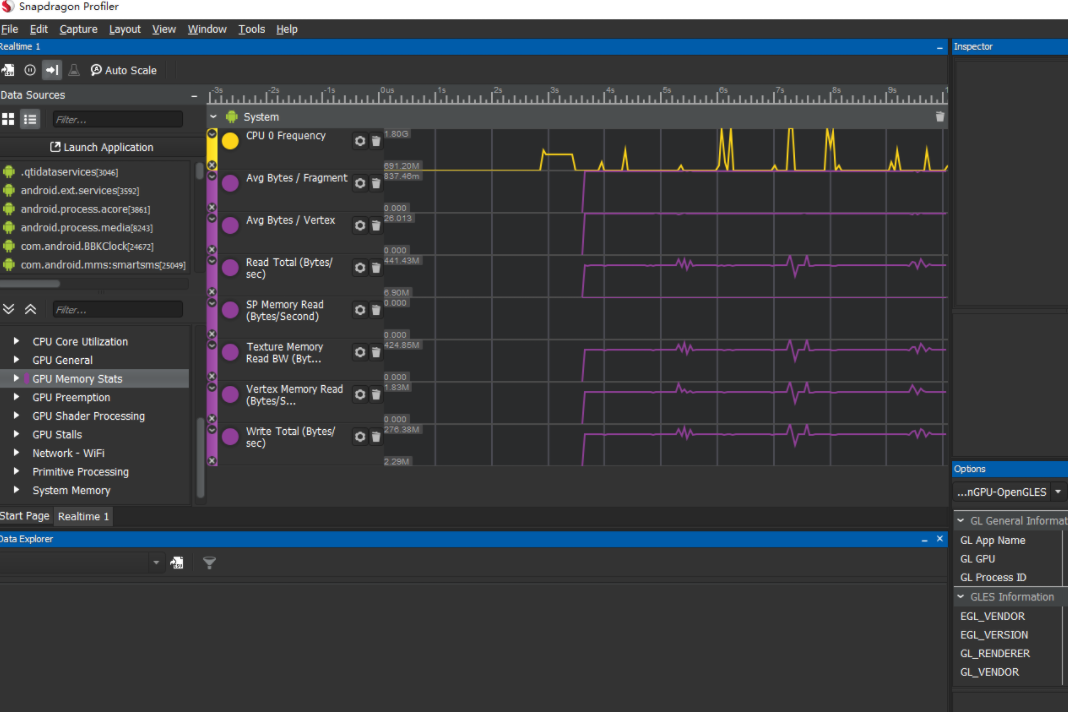Click Data Explorer filter funnel icon
The width and height of the screenshot is (1068, 712).
click(x=210, y=563)
